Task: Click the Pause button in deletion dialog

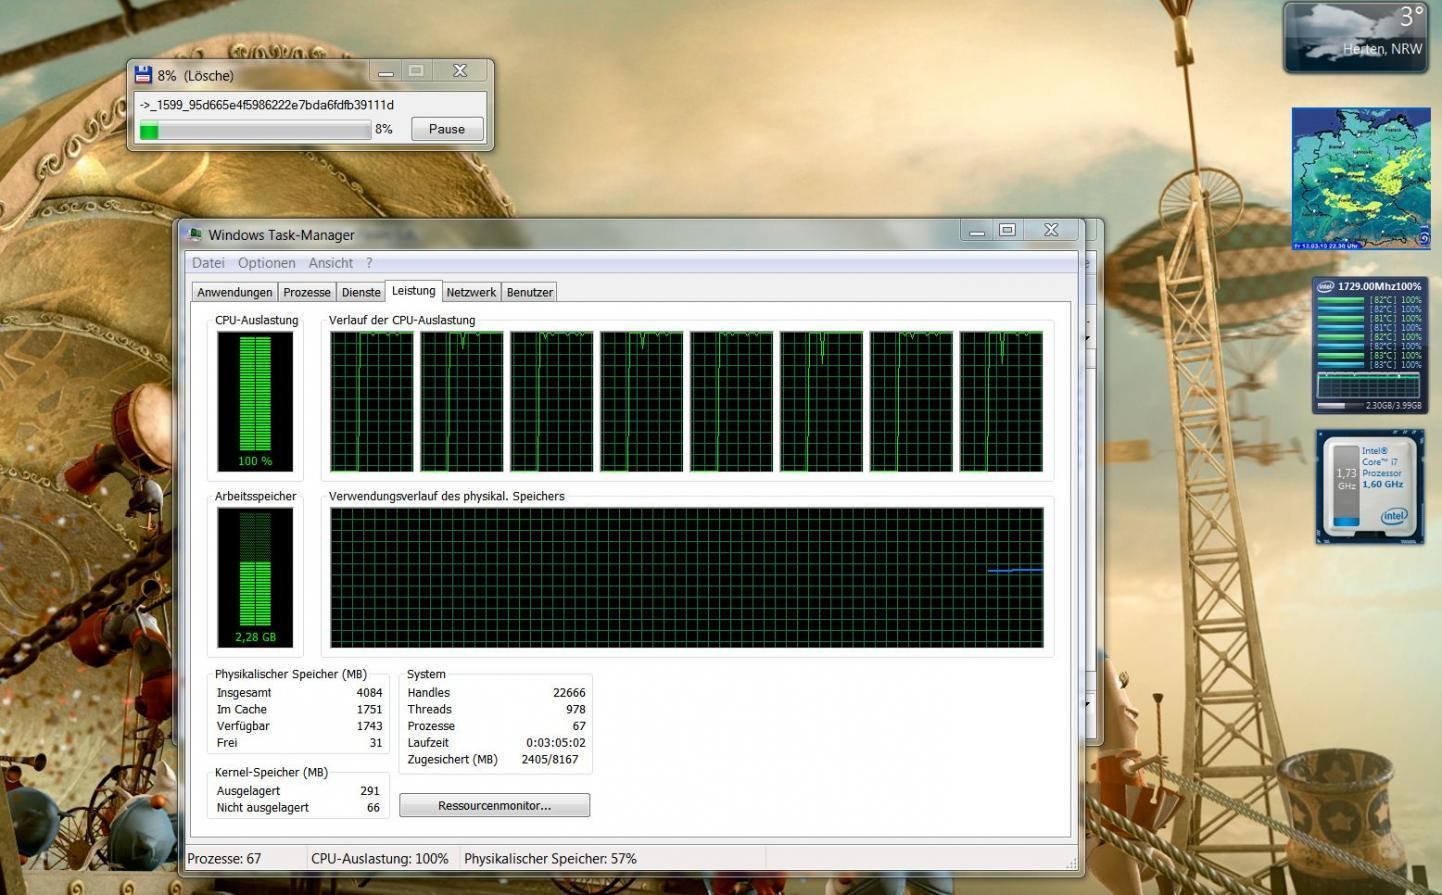Action: pyautogui.click(x=447, y=129)
